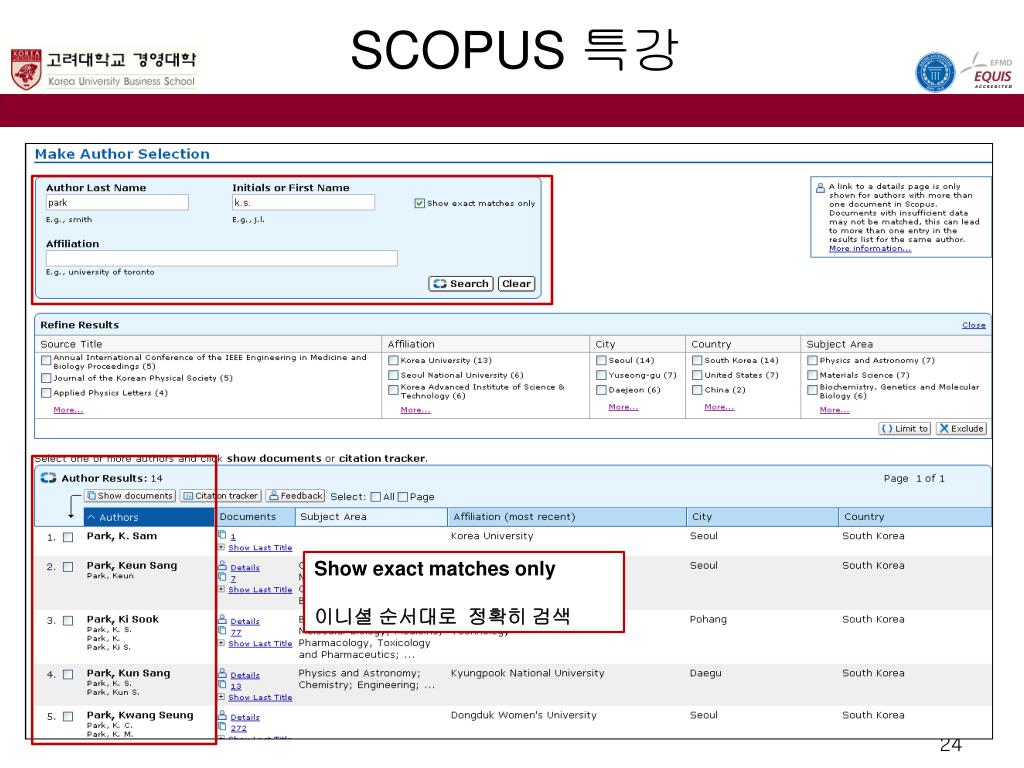The image size is (1024, 768).
Task: Expand More under Affiliation
Action: point(415,410)
